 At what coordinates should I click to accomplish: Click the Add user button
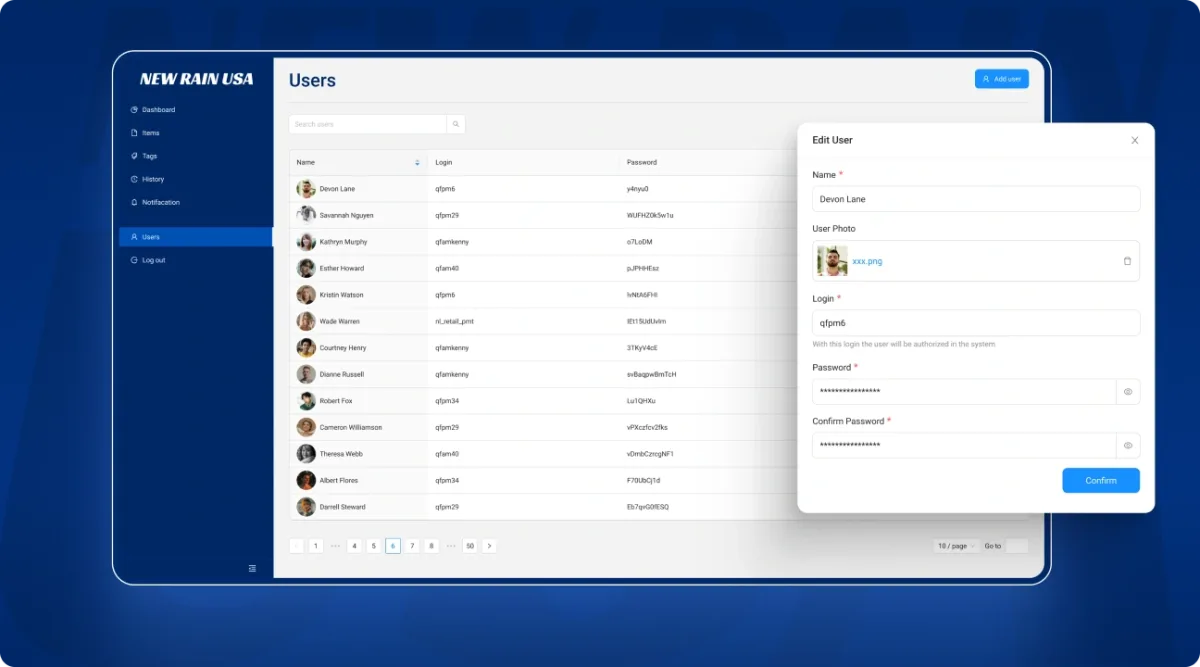pyautogui.click(x=1002, y=79)
